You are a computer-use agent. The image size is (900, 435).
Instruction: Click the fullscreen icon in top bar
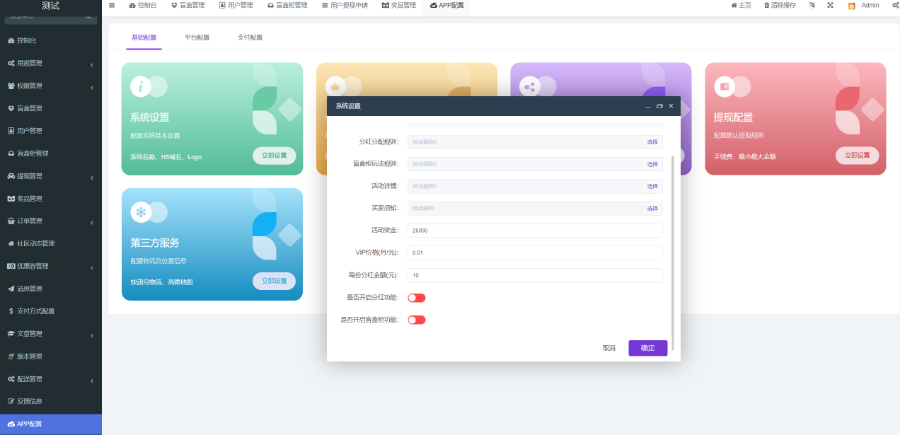pyautogui.click(x=830, y=5)
